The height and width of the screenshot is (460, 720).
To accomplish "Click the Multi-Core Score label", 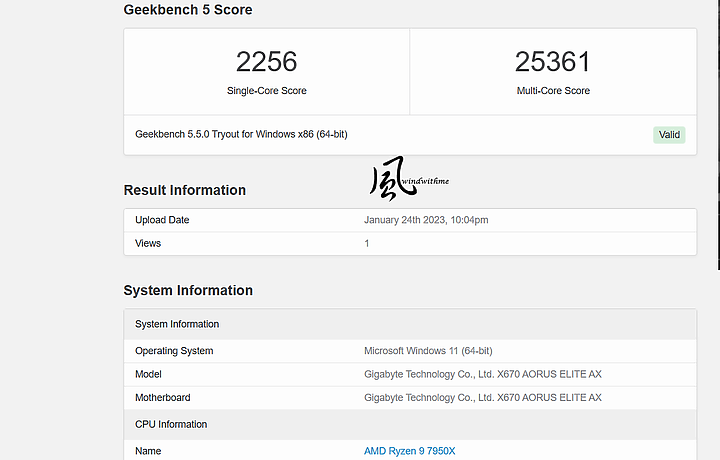I will (553, 91).
